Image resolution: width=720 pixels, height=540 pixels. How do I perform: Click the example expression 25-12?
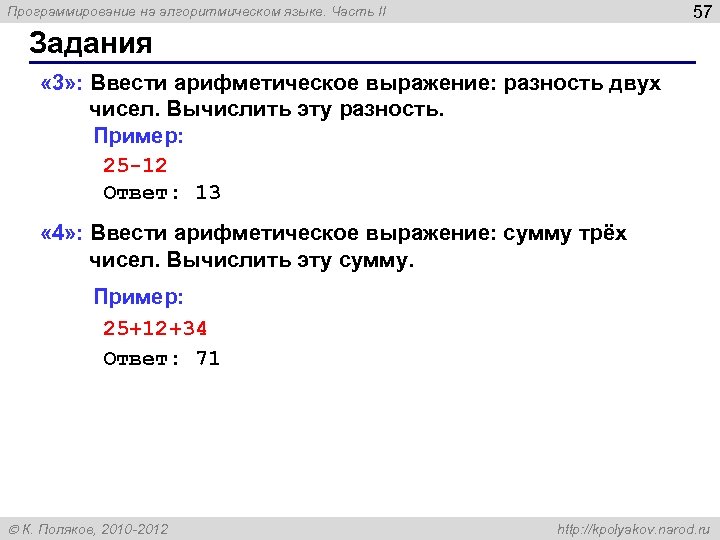(x=135, y=165)
